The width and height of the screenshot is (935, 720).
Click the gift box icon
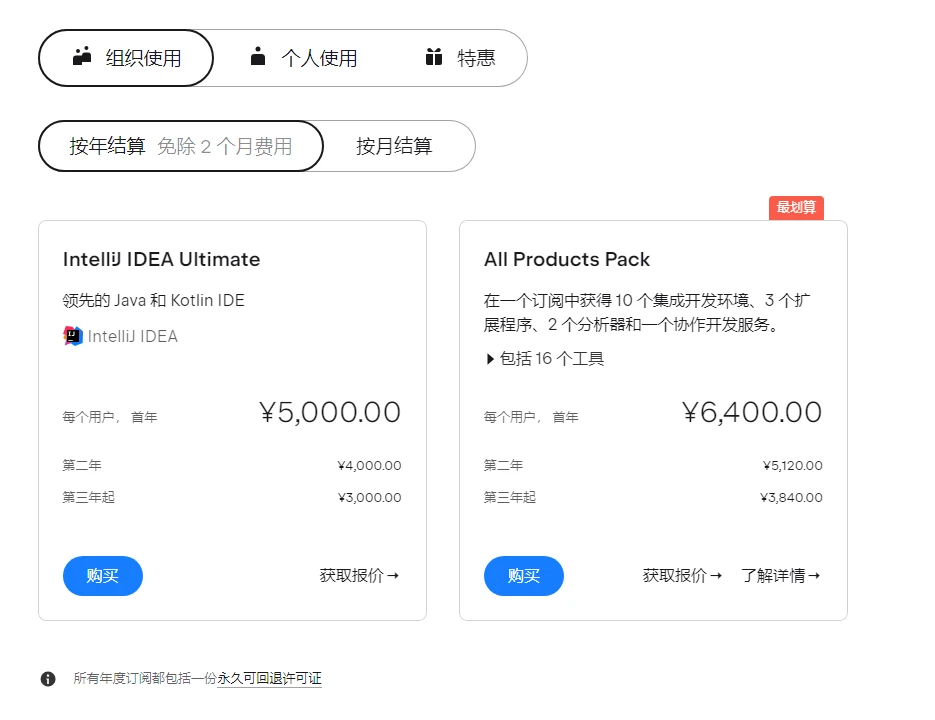click(434, 57)
